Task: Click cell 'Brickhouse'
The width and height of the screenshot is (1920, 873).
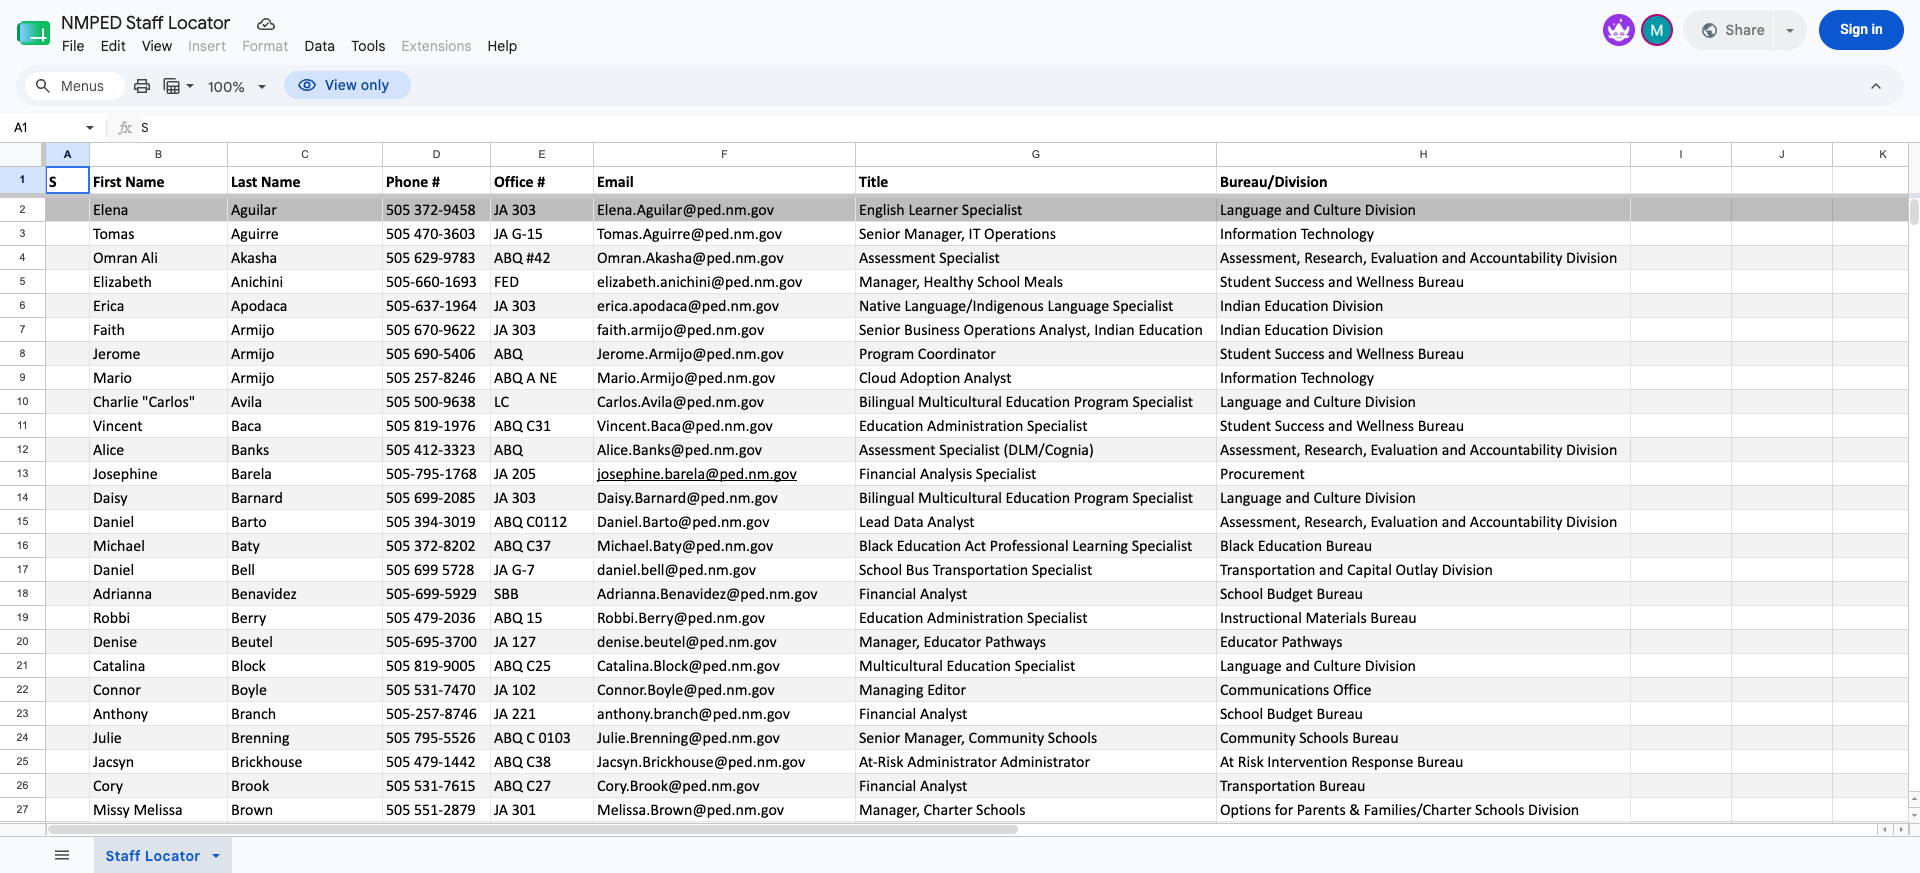Action: pyautogui.click(x=304, y=762)
